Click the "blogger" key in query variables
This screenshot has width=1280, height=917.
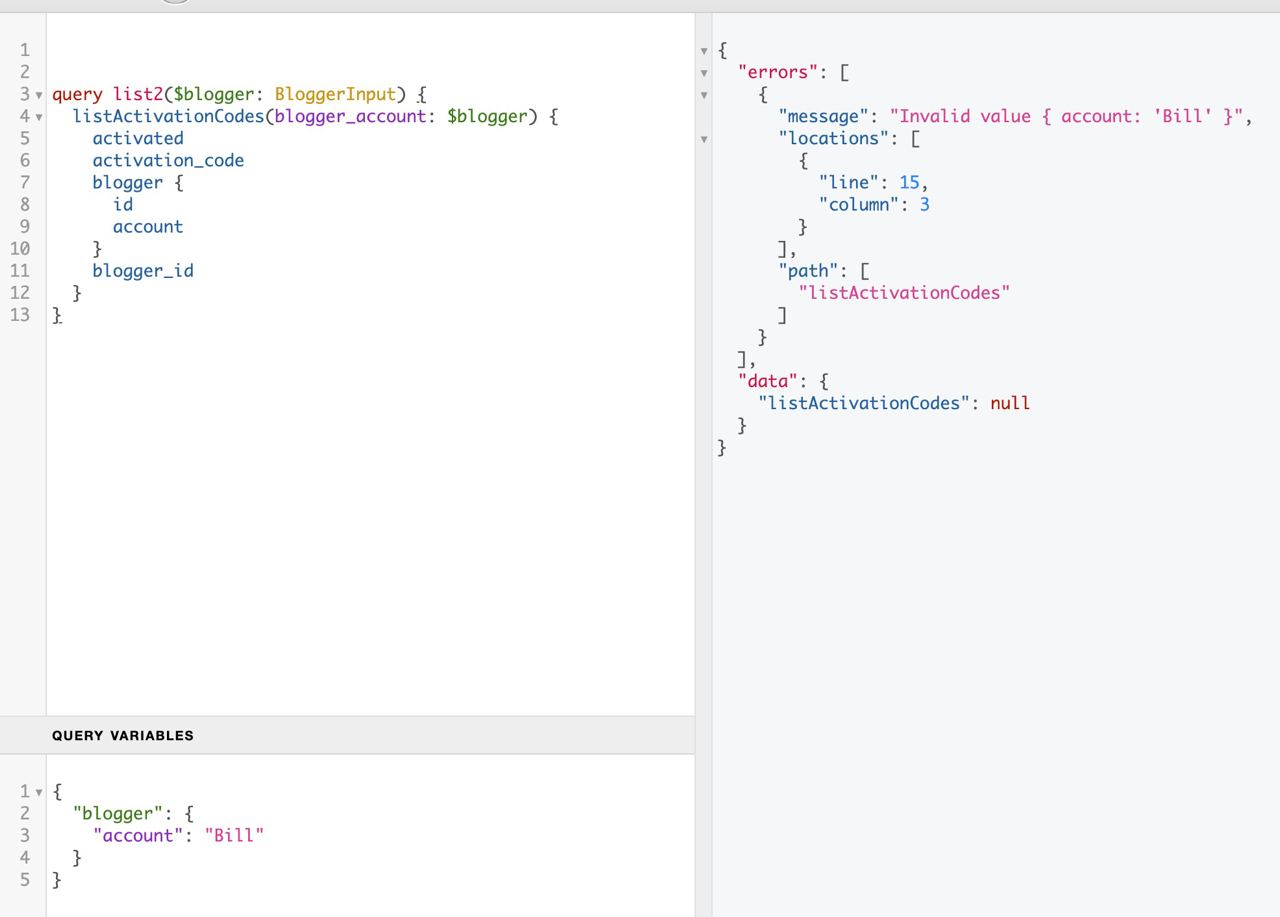point(118,813)
